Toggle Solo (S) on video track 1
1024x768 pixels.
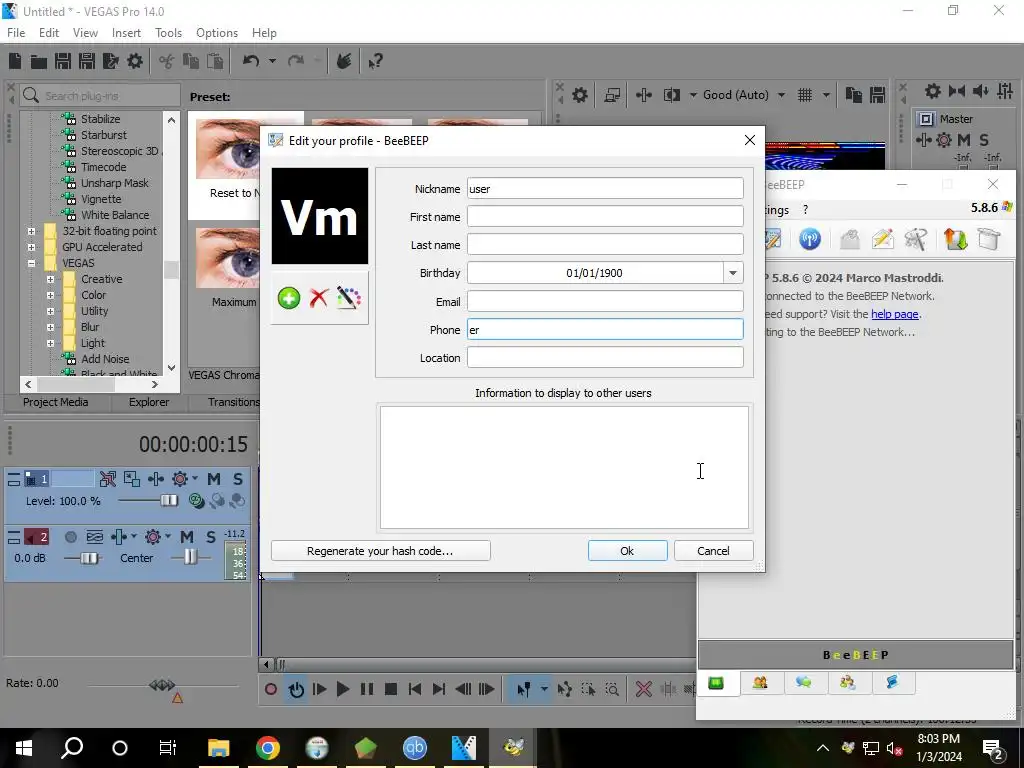(x=238, y=479)
